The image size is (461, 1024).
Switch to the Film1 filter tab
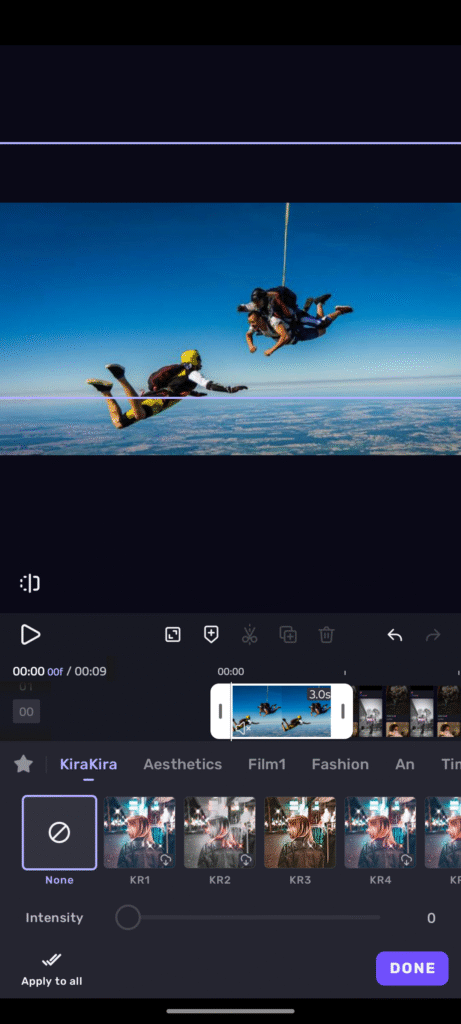pos(266,764)
